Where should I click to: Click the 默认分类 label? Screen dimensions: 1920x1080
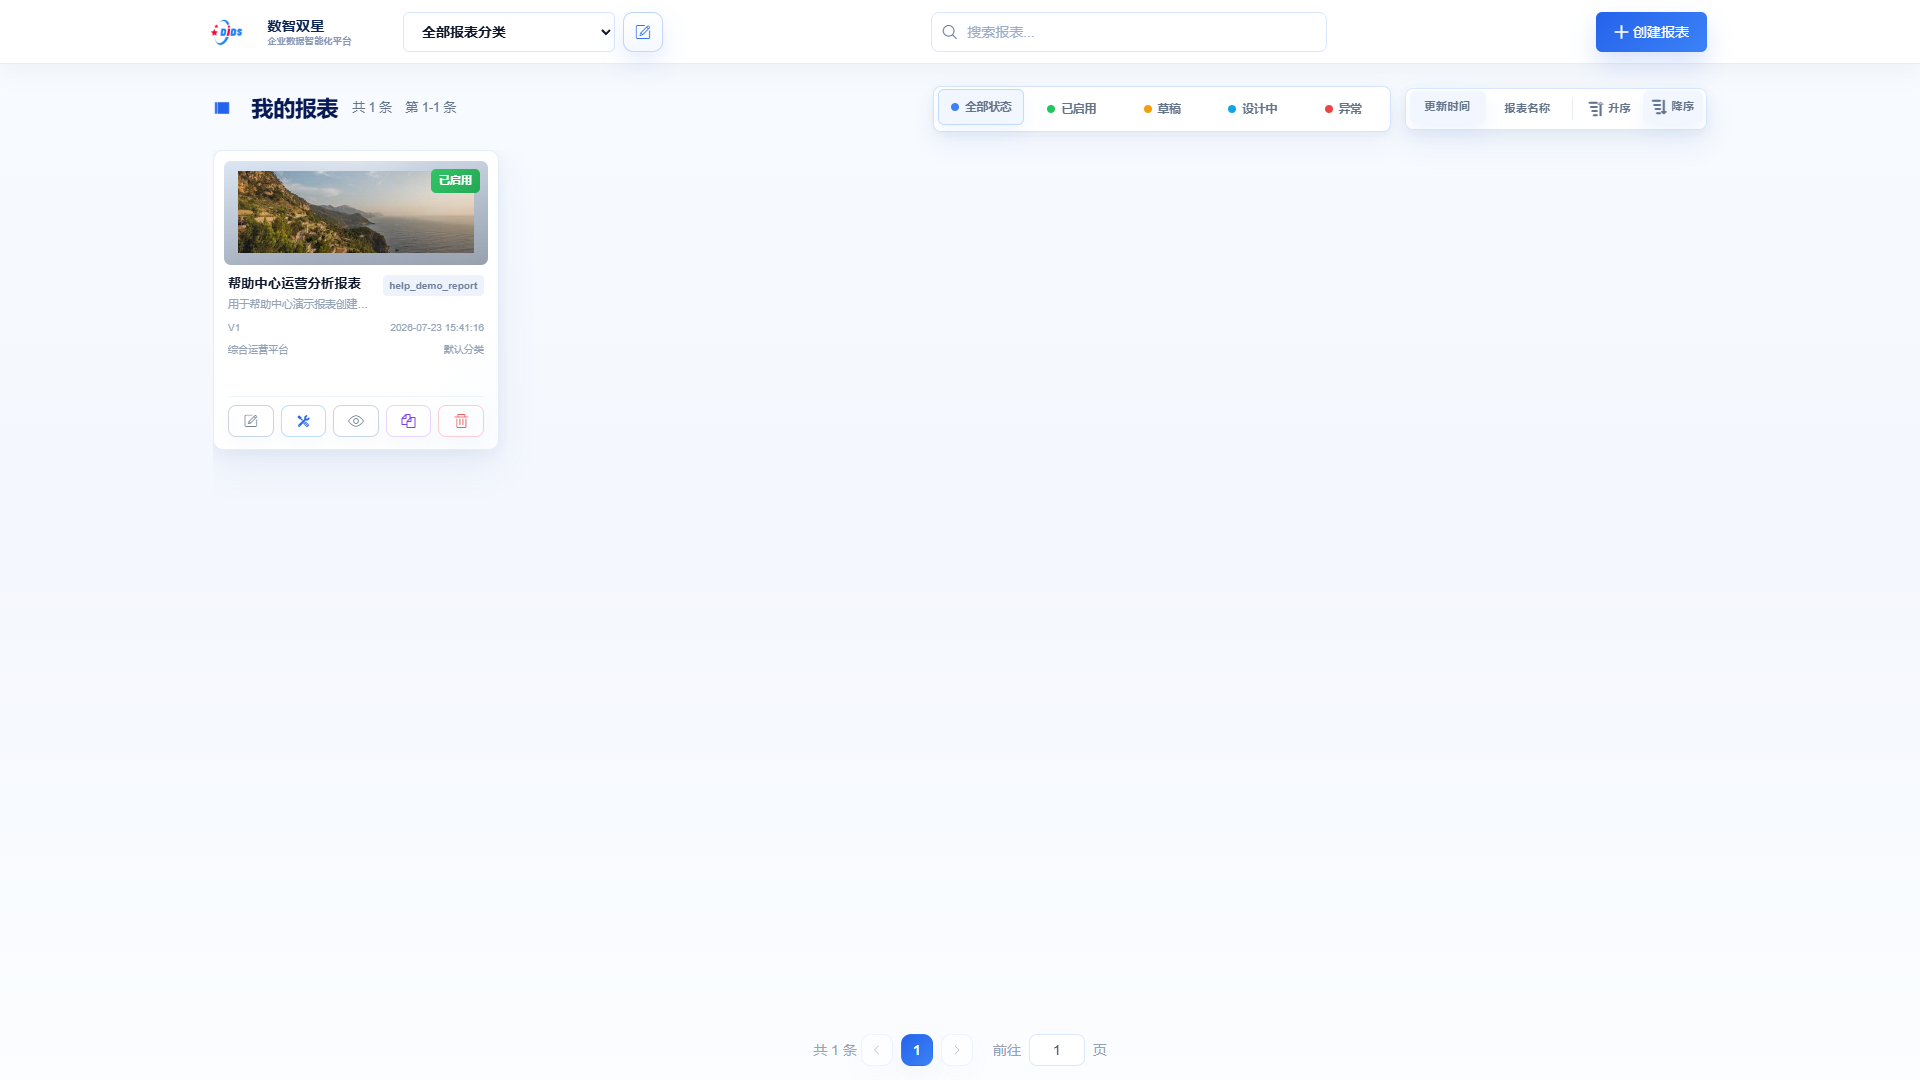[464, 350]
